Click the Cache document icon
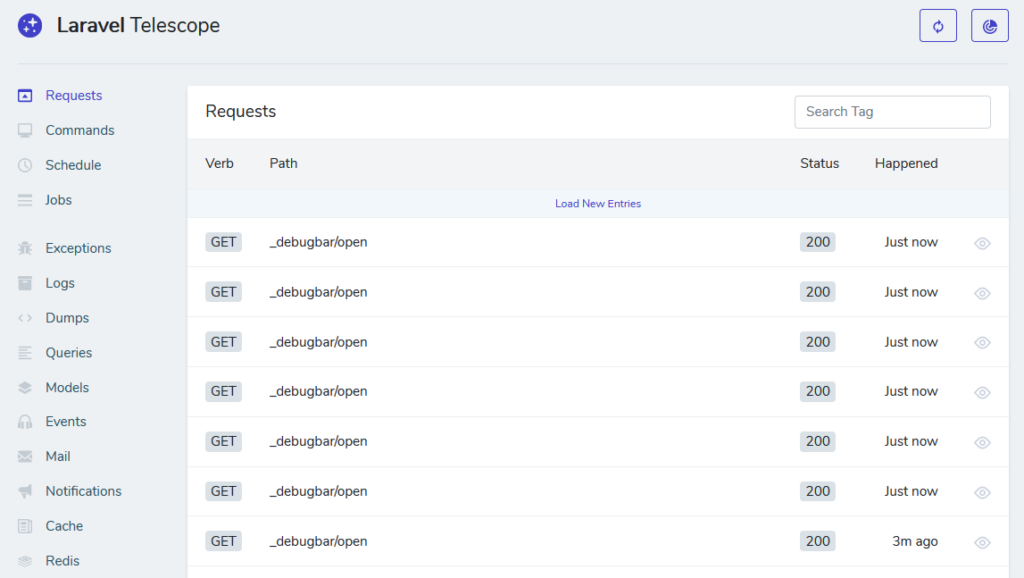Screen dimensions: 1024x578 pos(25,526)
